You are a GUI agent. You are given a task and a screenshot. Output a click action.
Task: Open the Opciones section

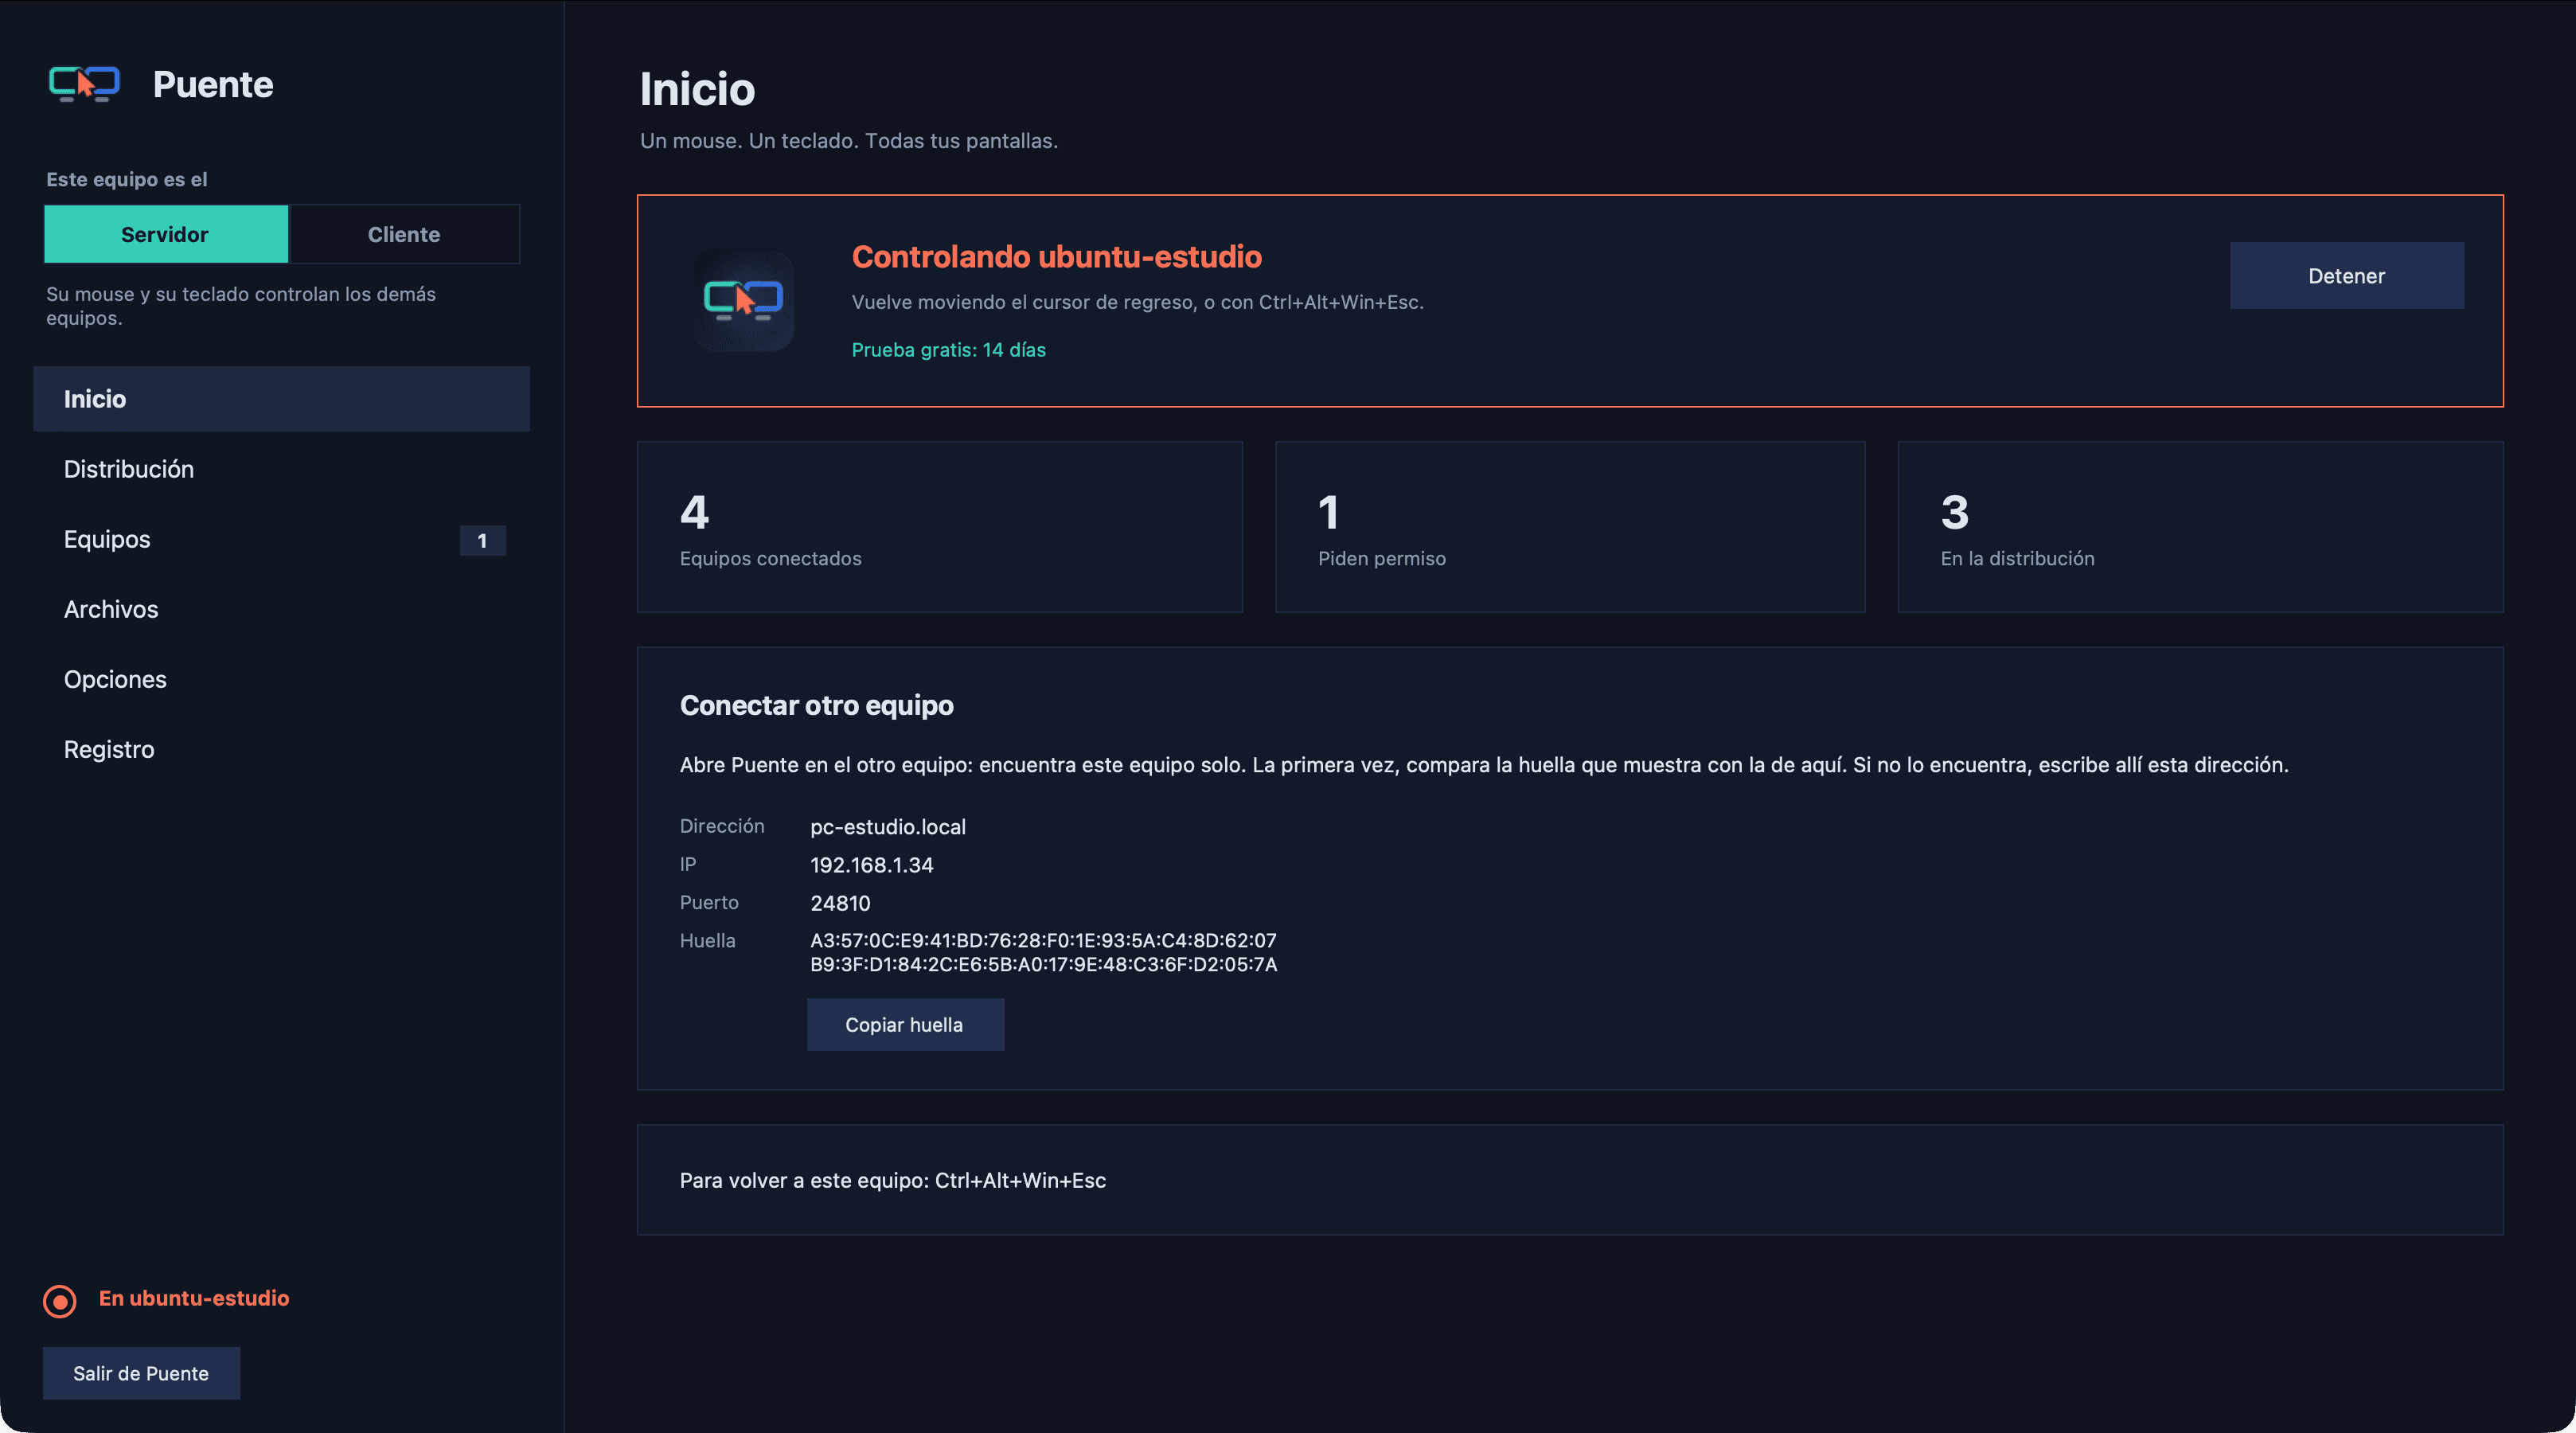(x=282, y=679)
